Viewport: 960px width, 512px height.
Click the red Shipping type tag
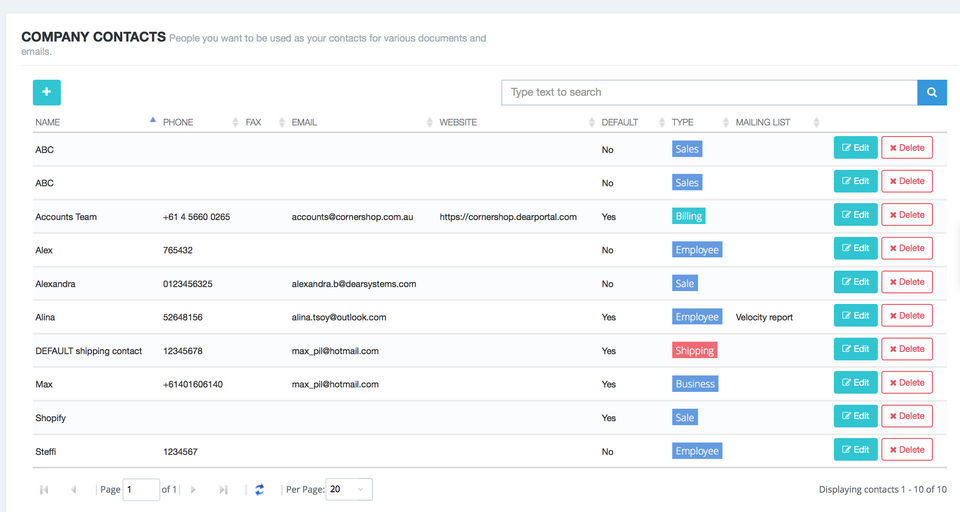[x=694, y=350]
